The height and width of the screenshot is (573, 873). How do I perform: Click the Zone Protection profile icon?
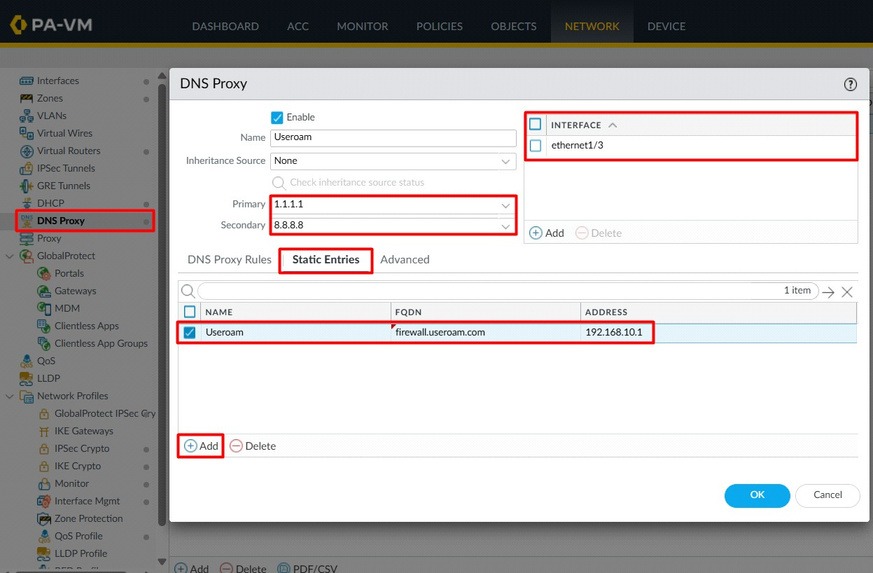[x=44, y=519]
